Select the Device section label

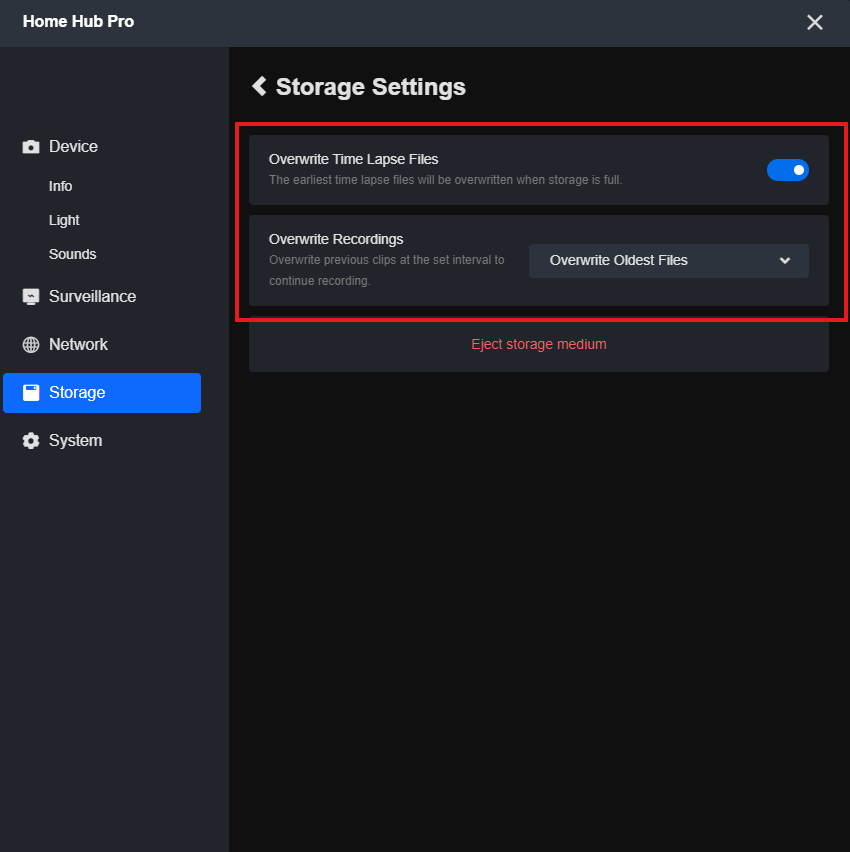73,147
